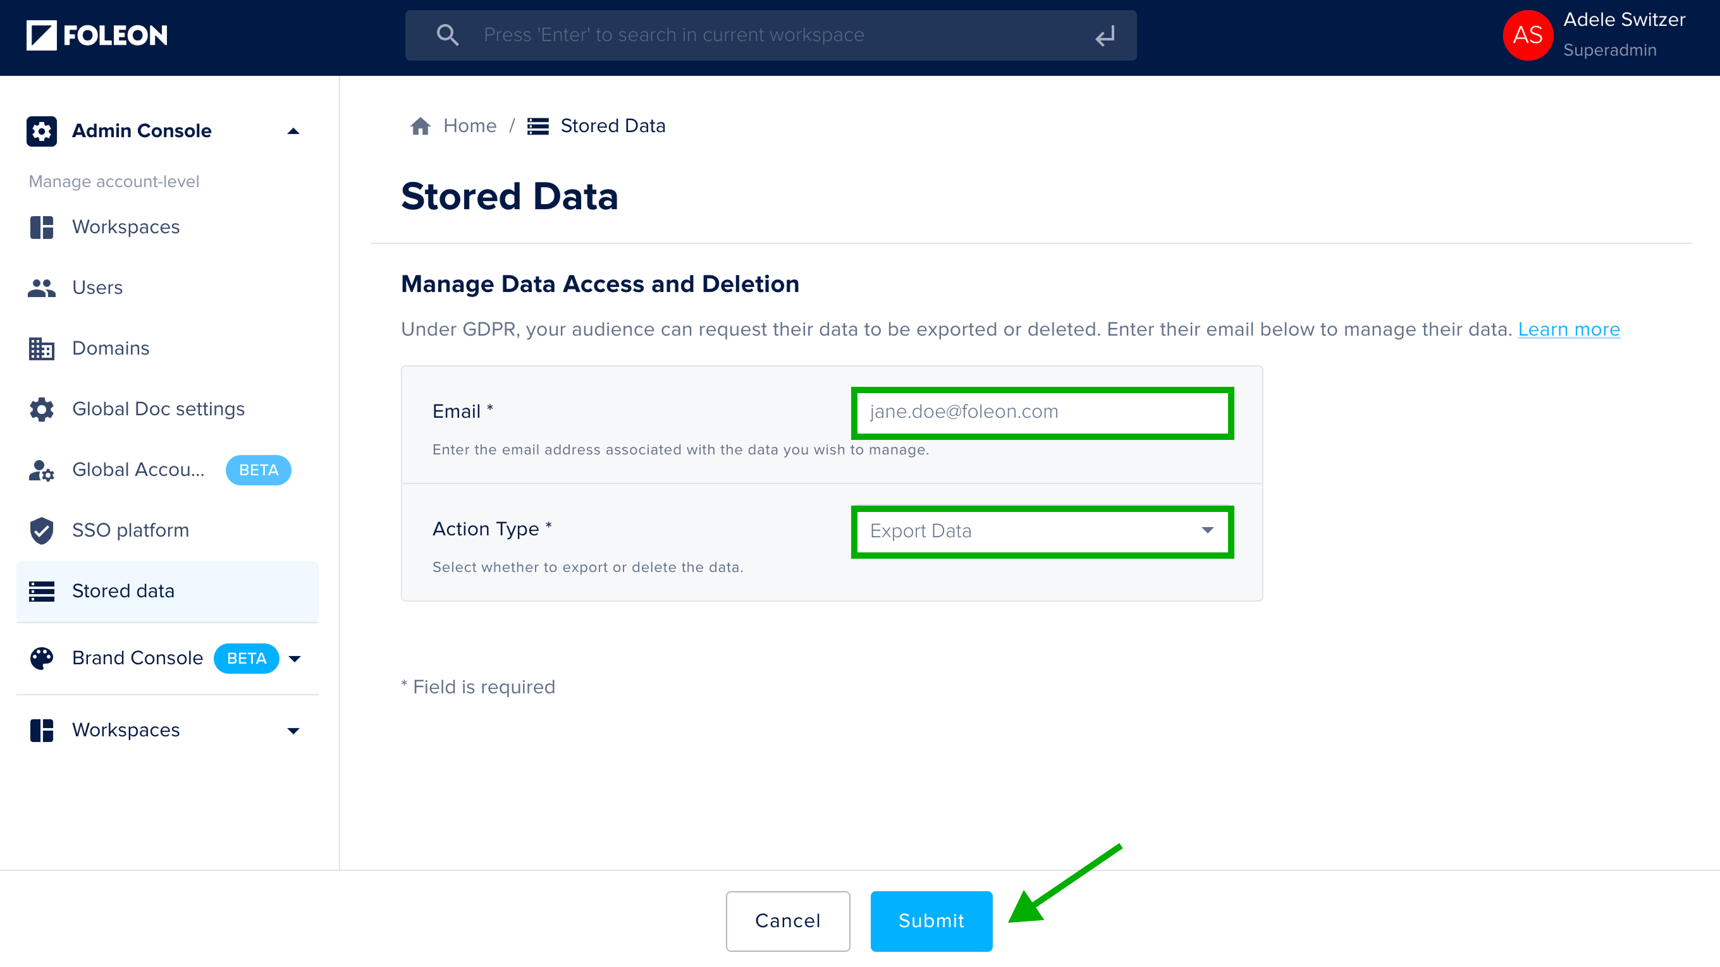Screen dimensions: 1720x967
Task: Click the lower Workspaces section icon
Action: pyautogui.click(x=42, y=730)
